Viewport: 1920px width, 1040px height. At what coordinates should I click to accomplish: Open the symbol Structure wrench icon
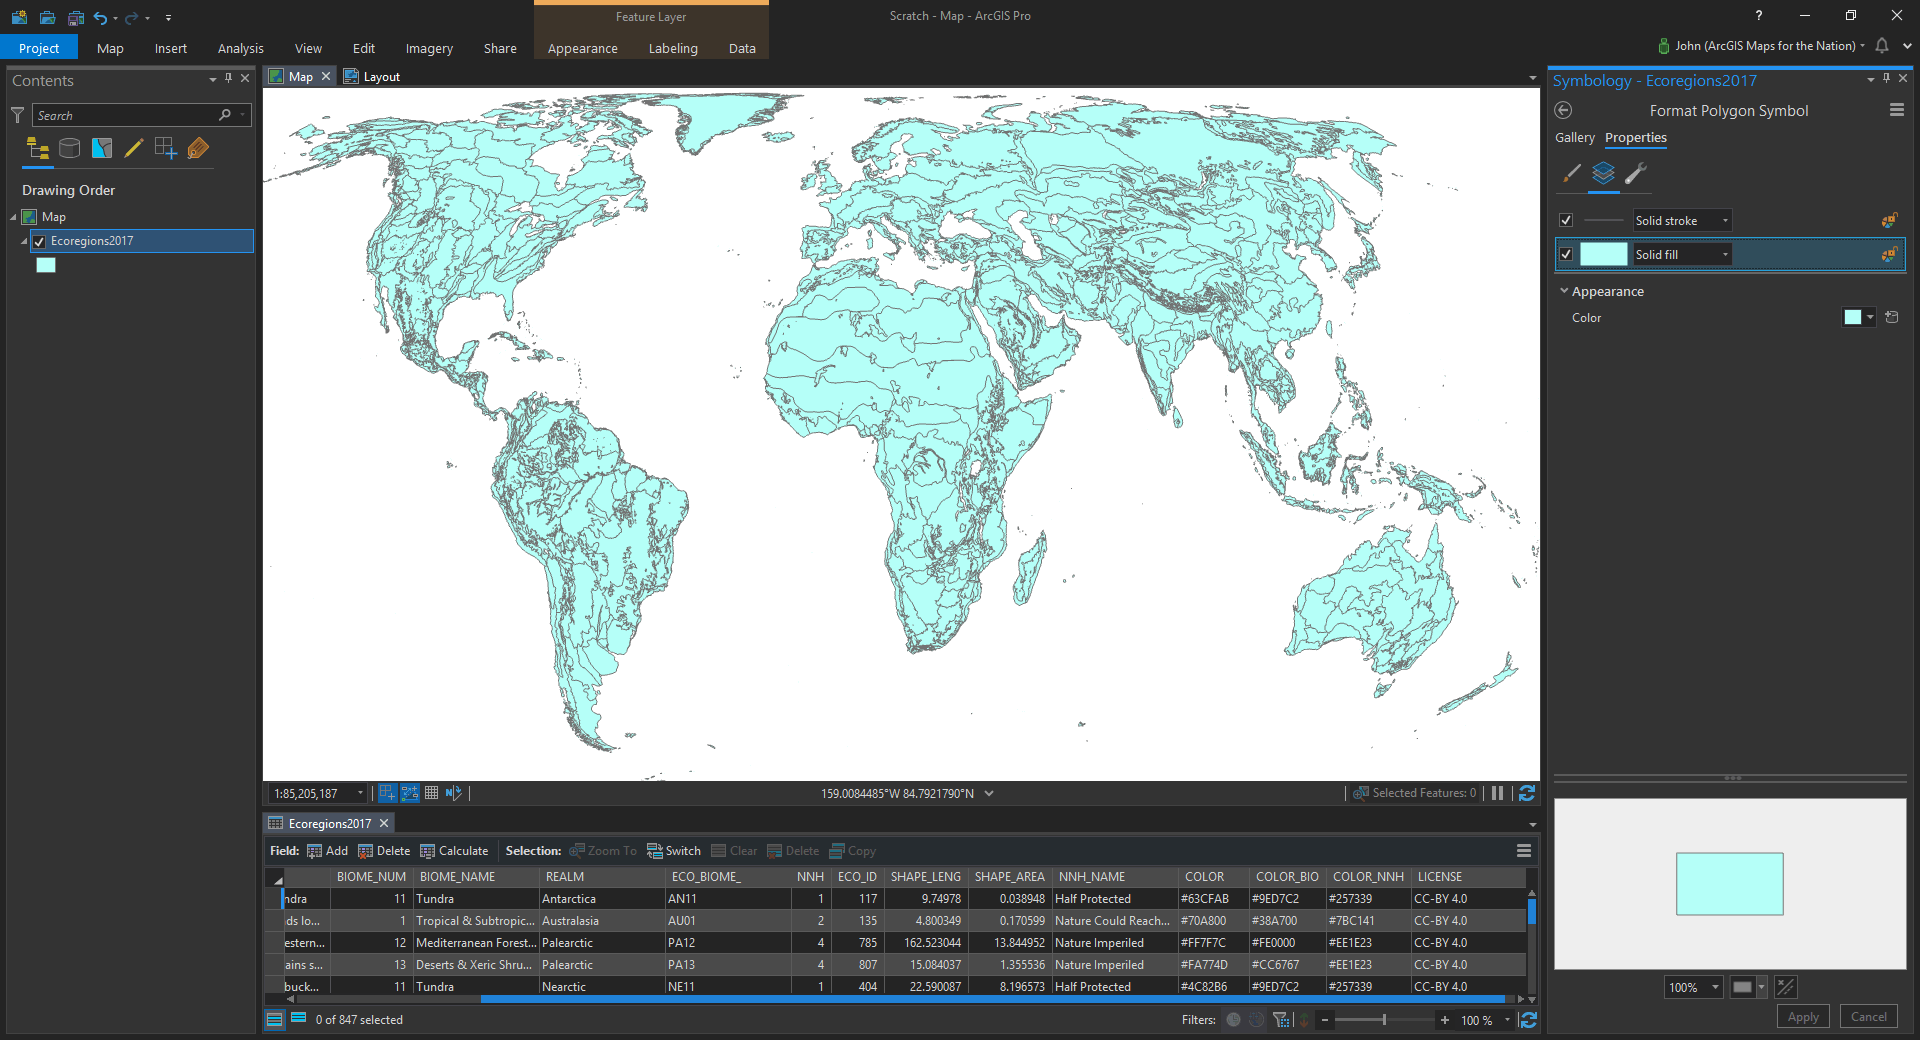[x=1635, y=173]
